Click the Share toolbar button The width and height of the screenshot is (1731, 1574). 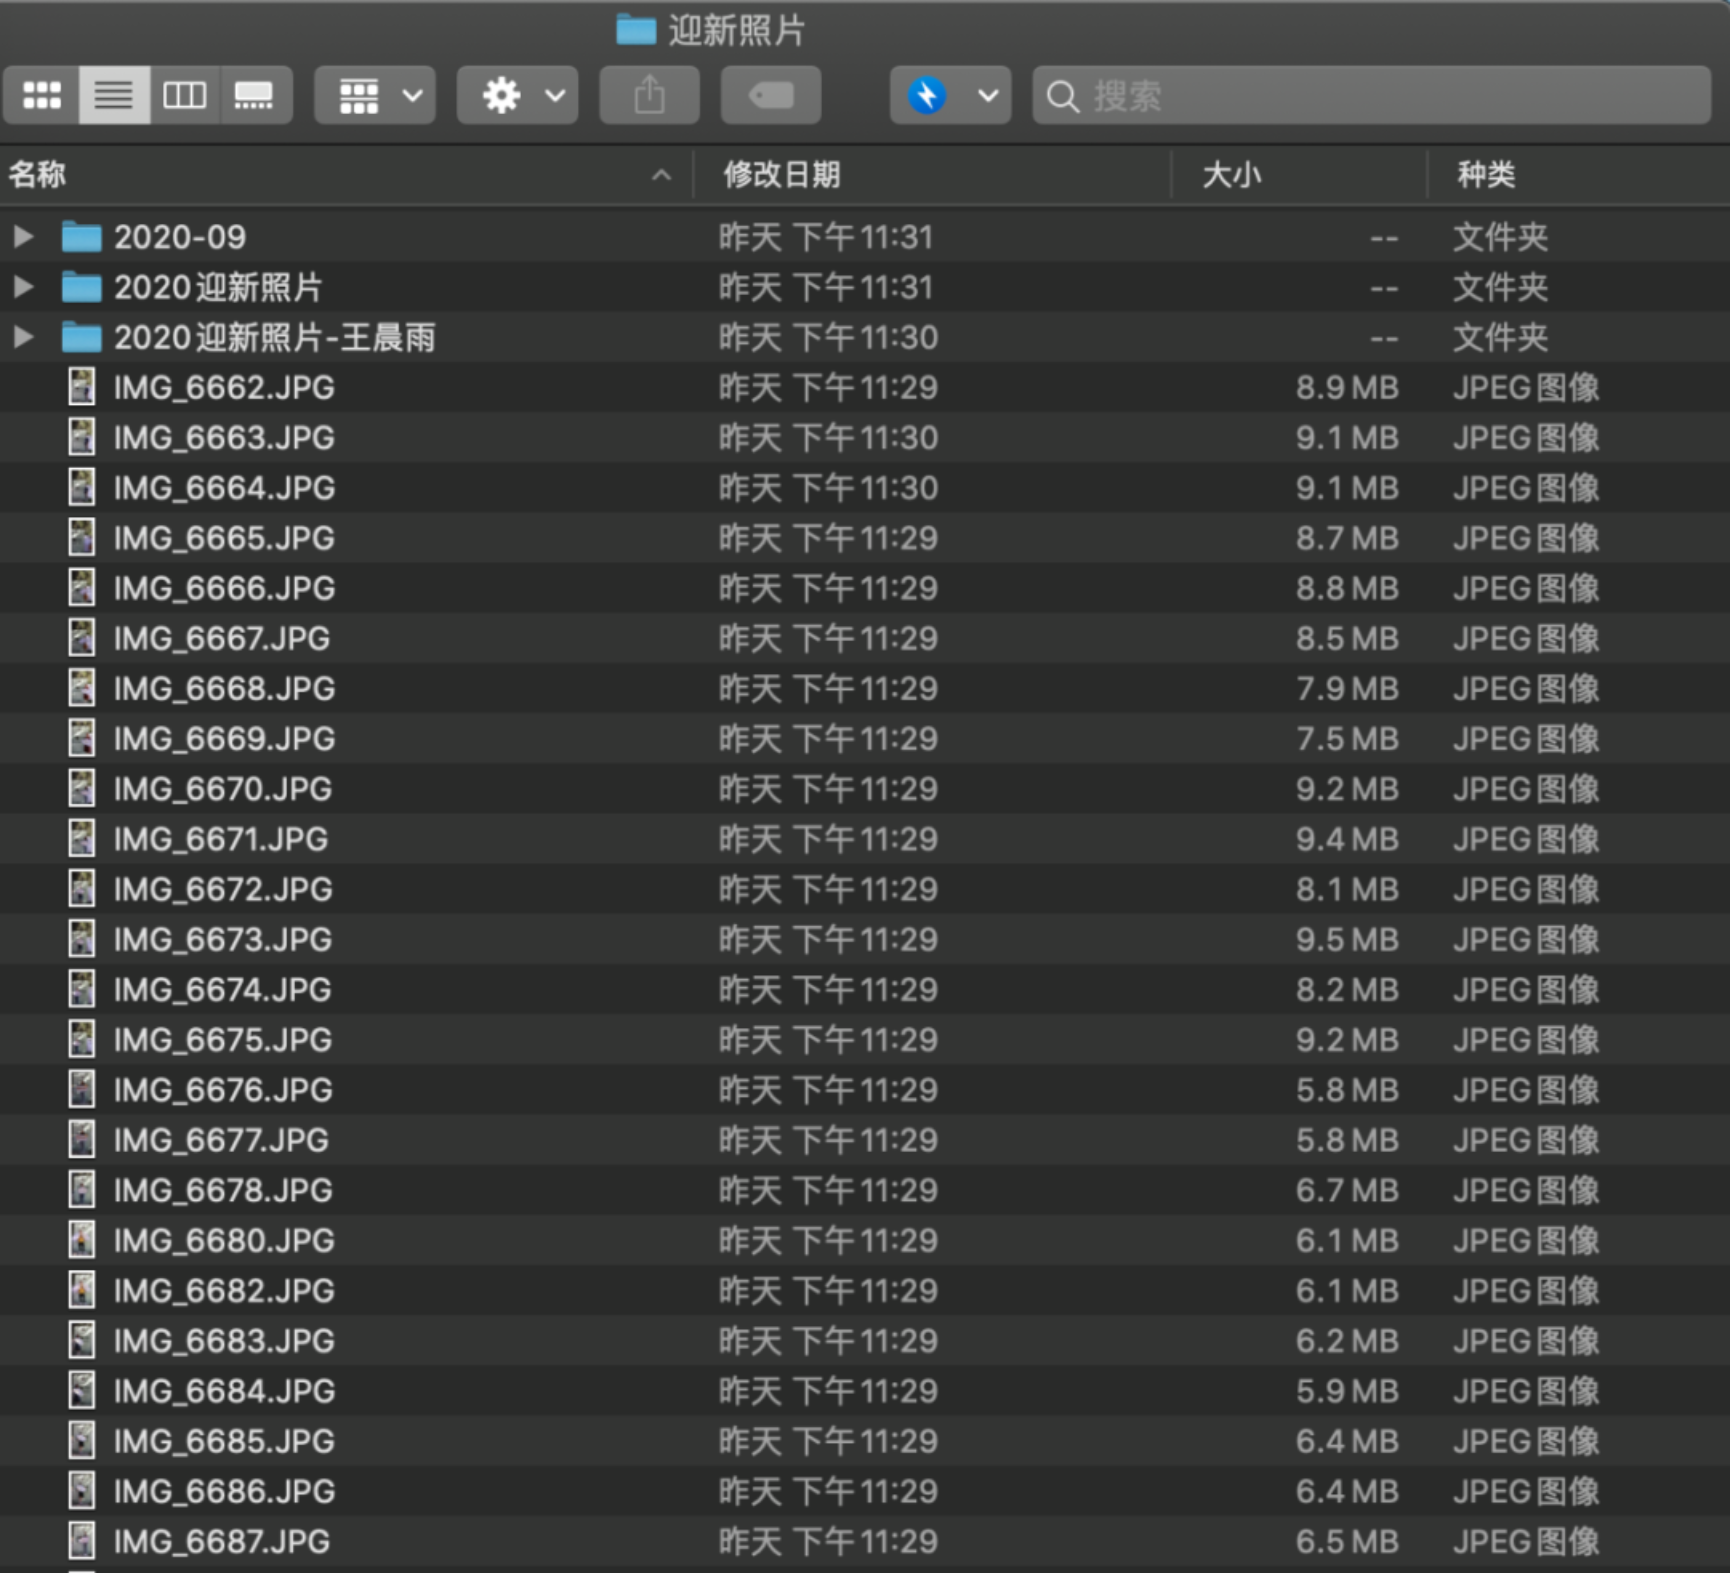(x=649, y=96)
